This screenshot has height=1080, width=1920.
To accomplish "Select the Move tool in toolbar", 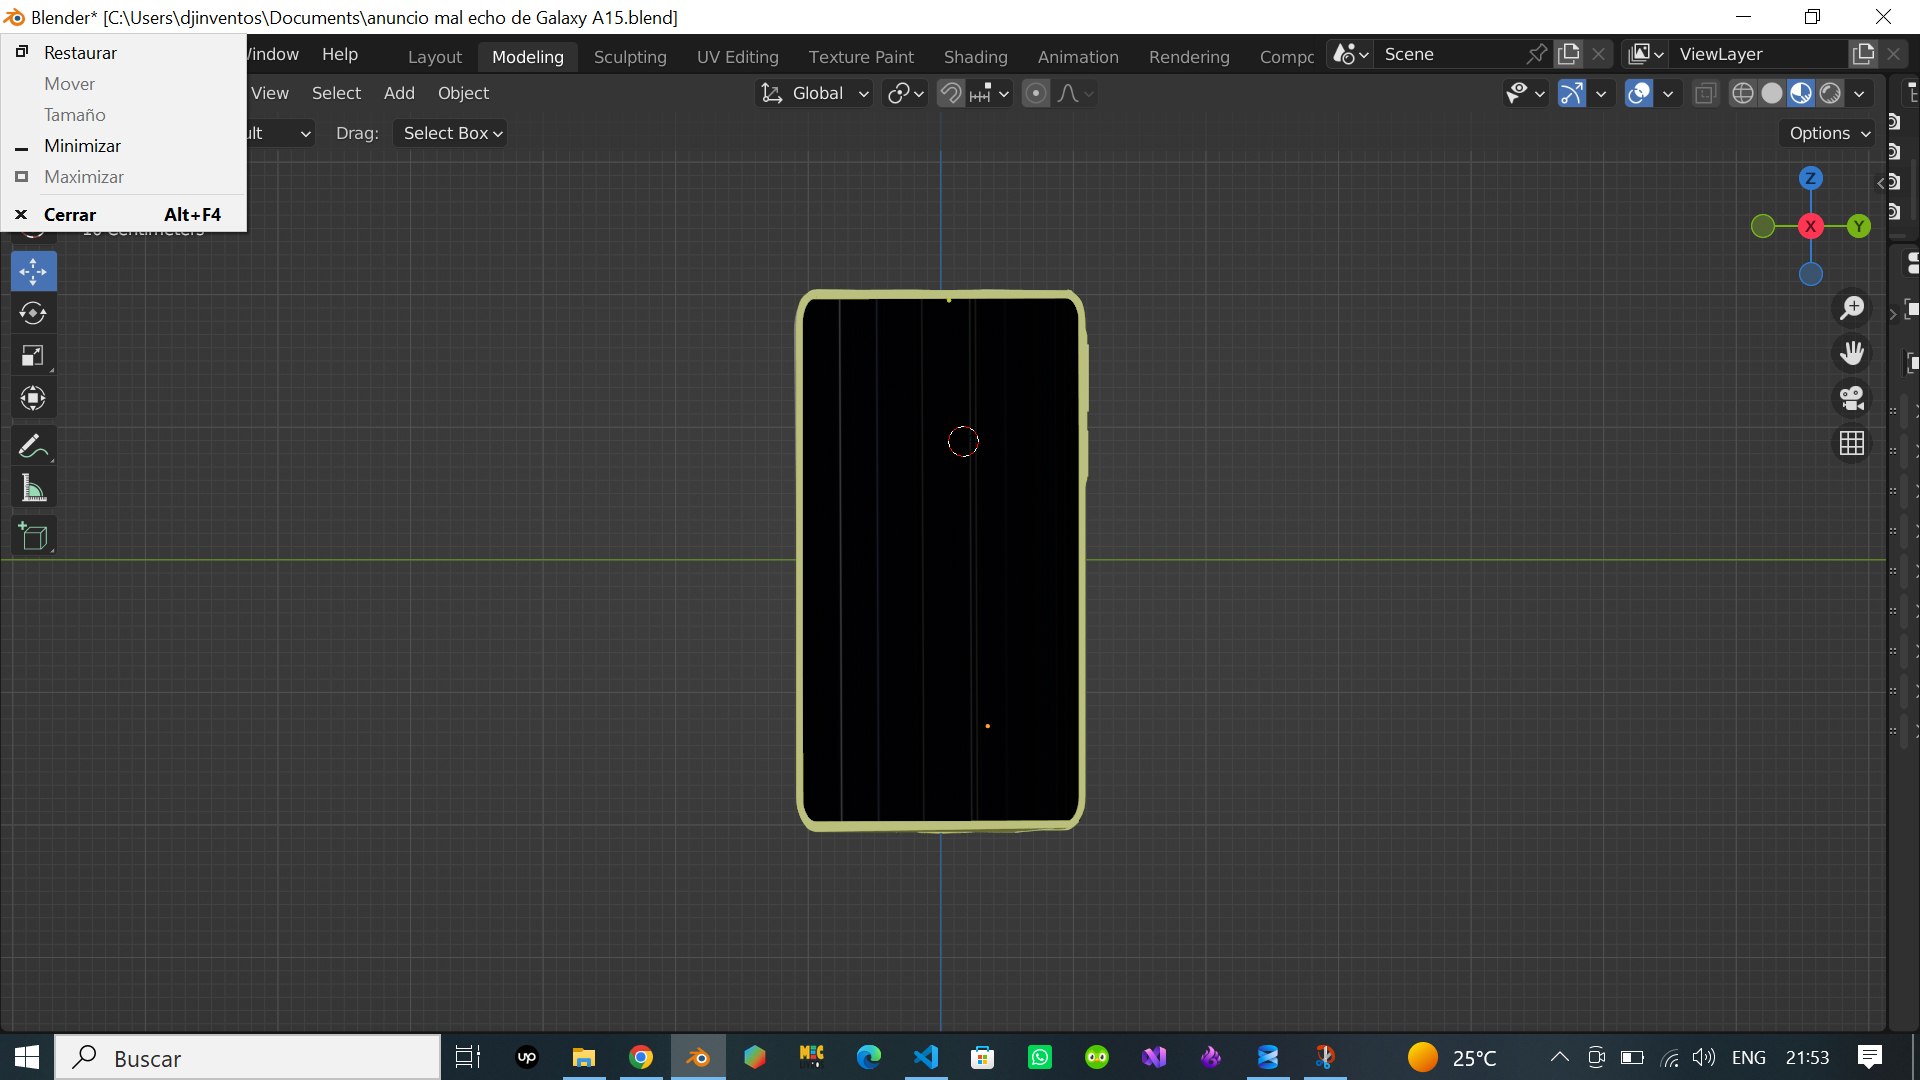I will click(x=33, y=271).
